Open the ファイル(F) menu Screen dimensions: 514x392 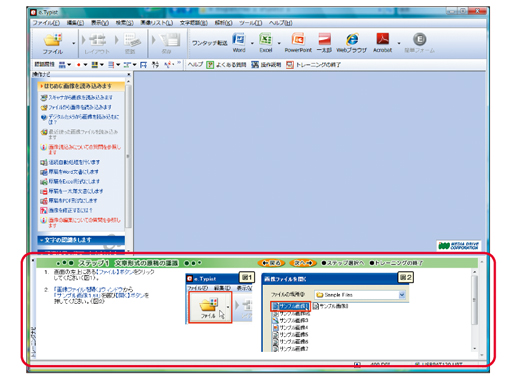46,23
